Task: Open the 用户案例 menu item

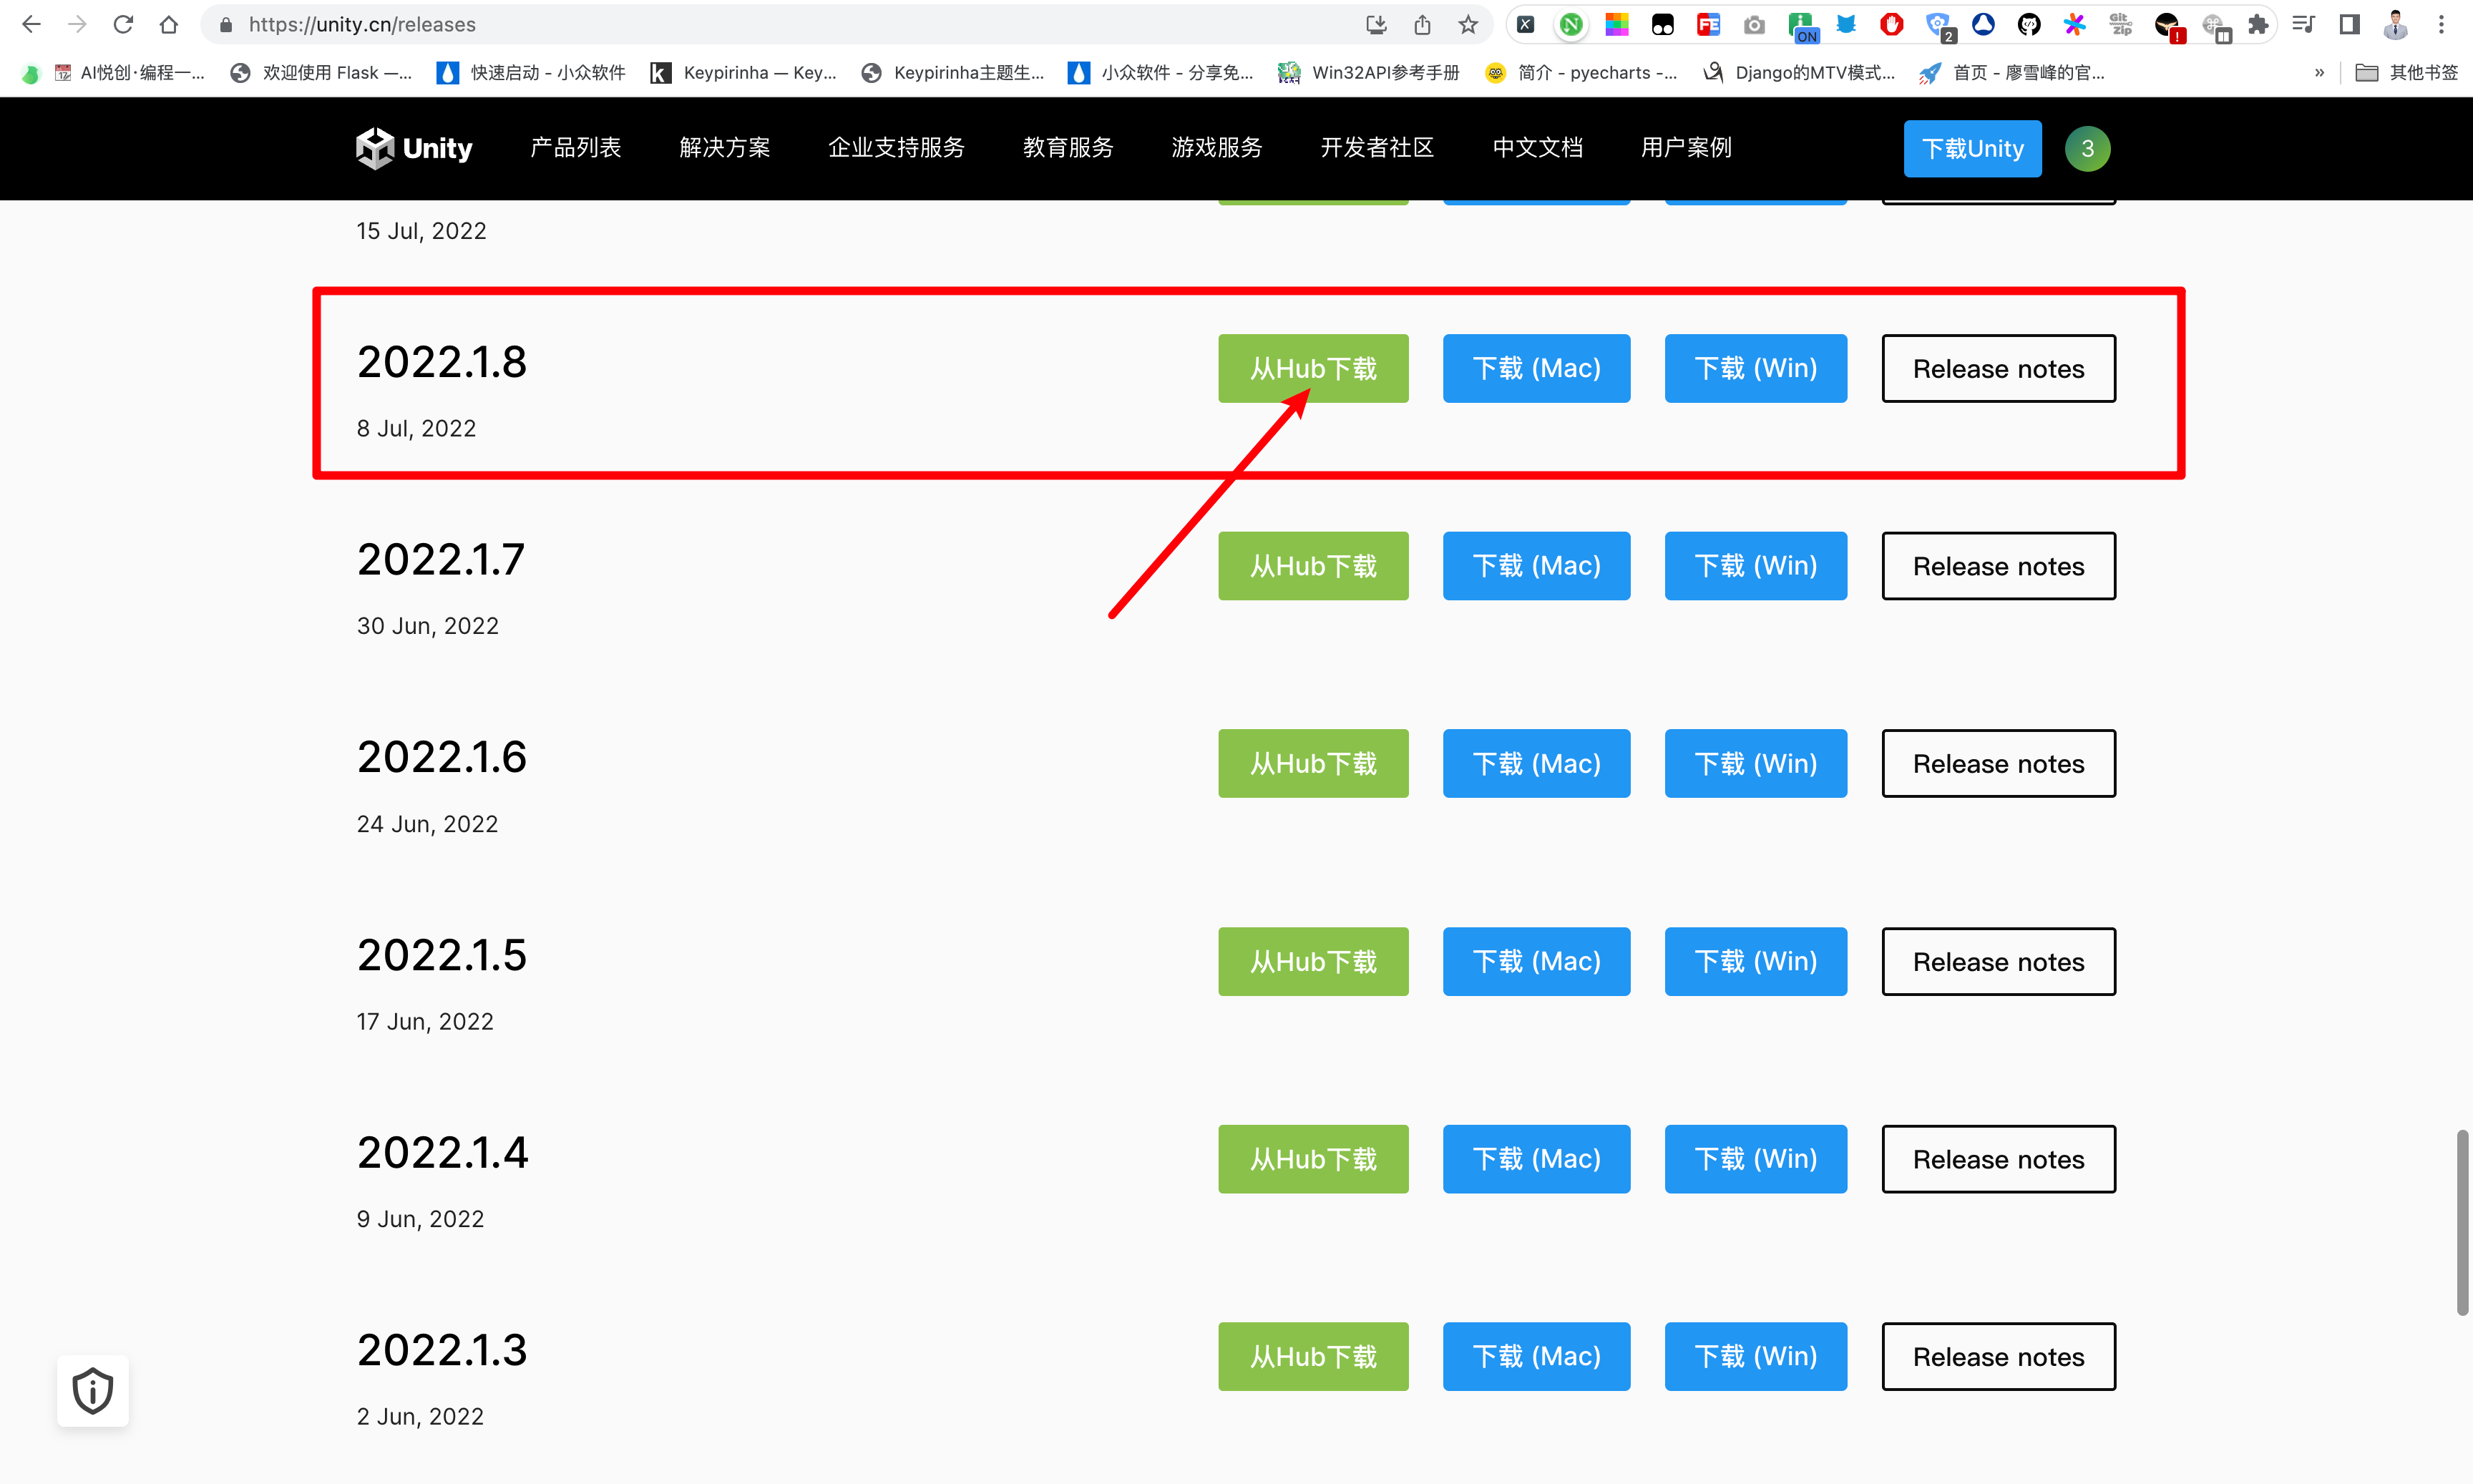Action: (1687, 148)
